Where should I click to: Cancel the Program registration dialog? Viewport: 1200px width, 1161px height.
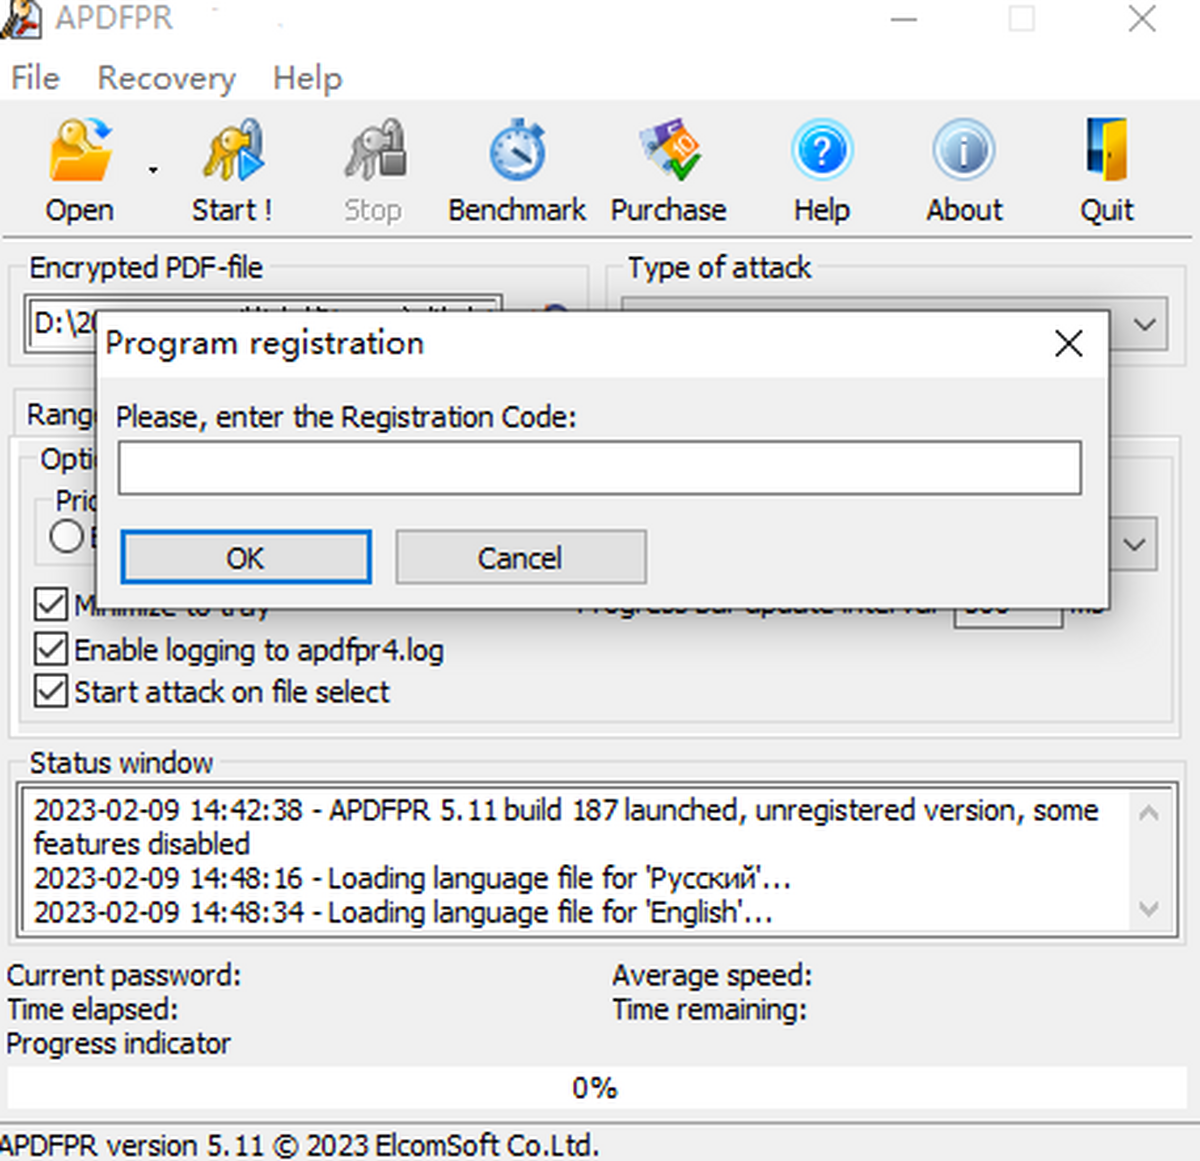coord(521,557)
